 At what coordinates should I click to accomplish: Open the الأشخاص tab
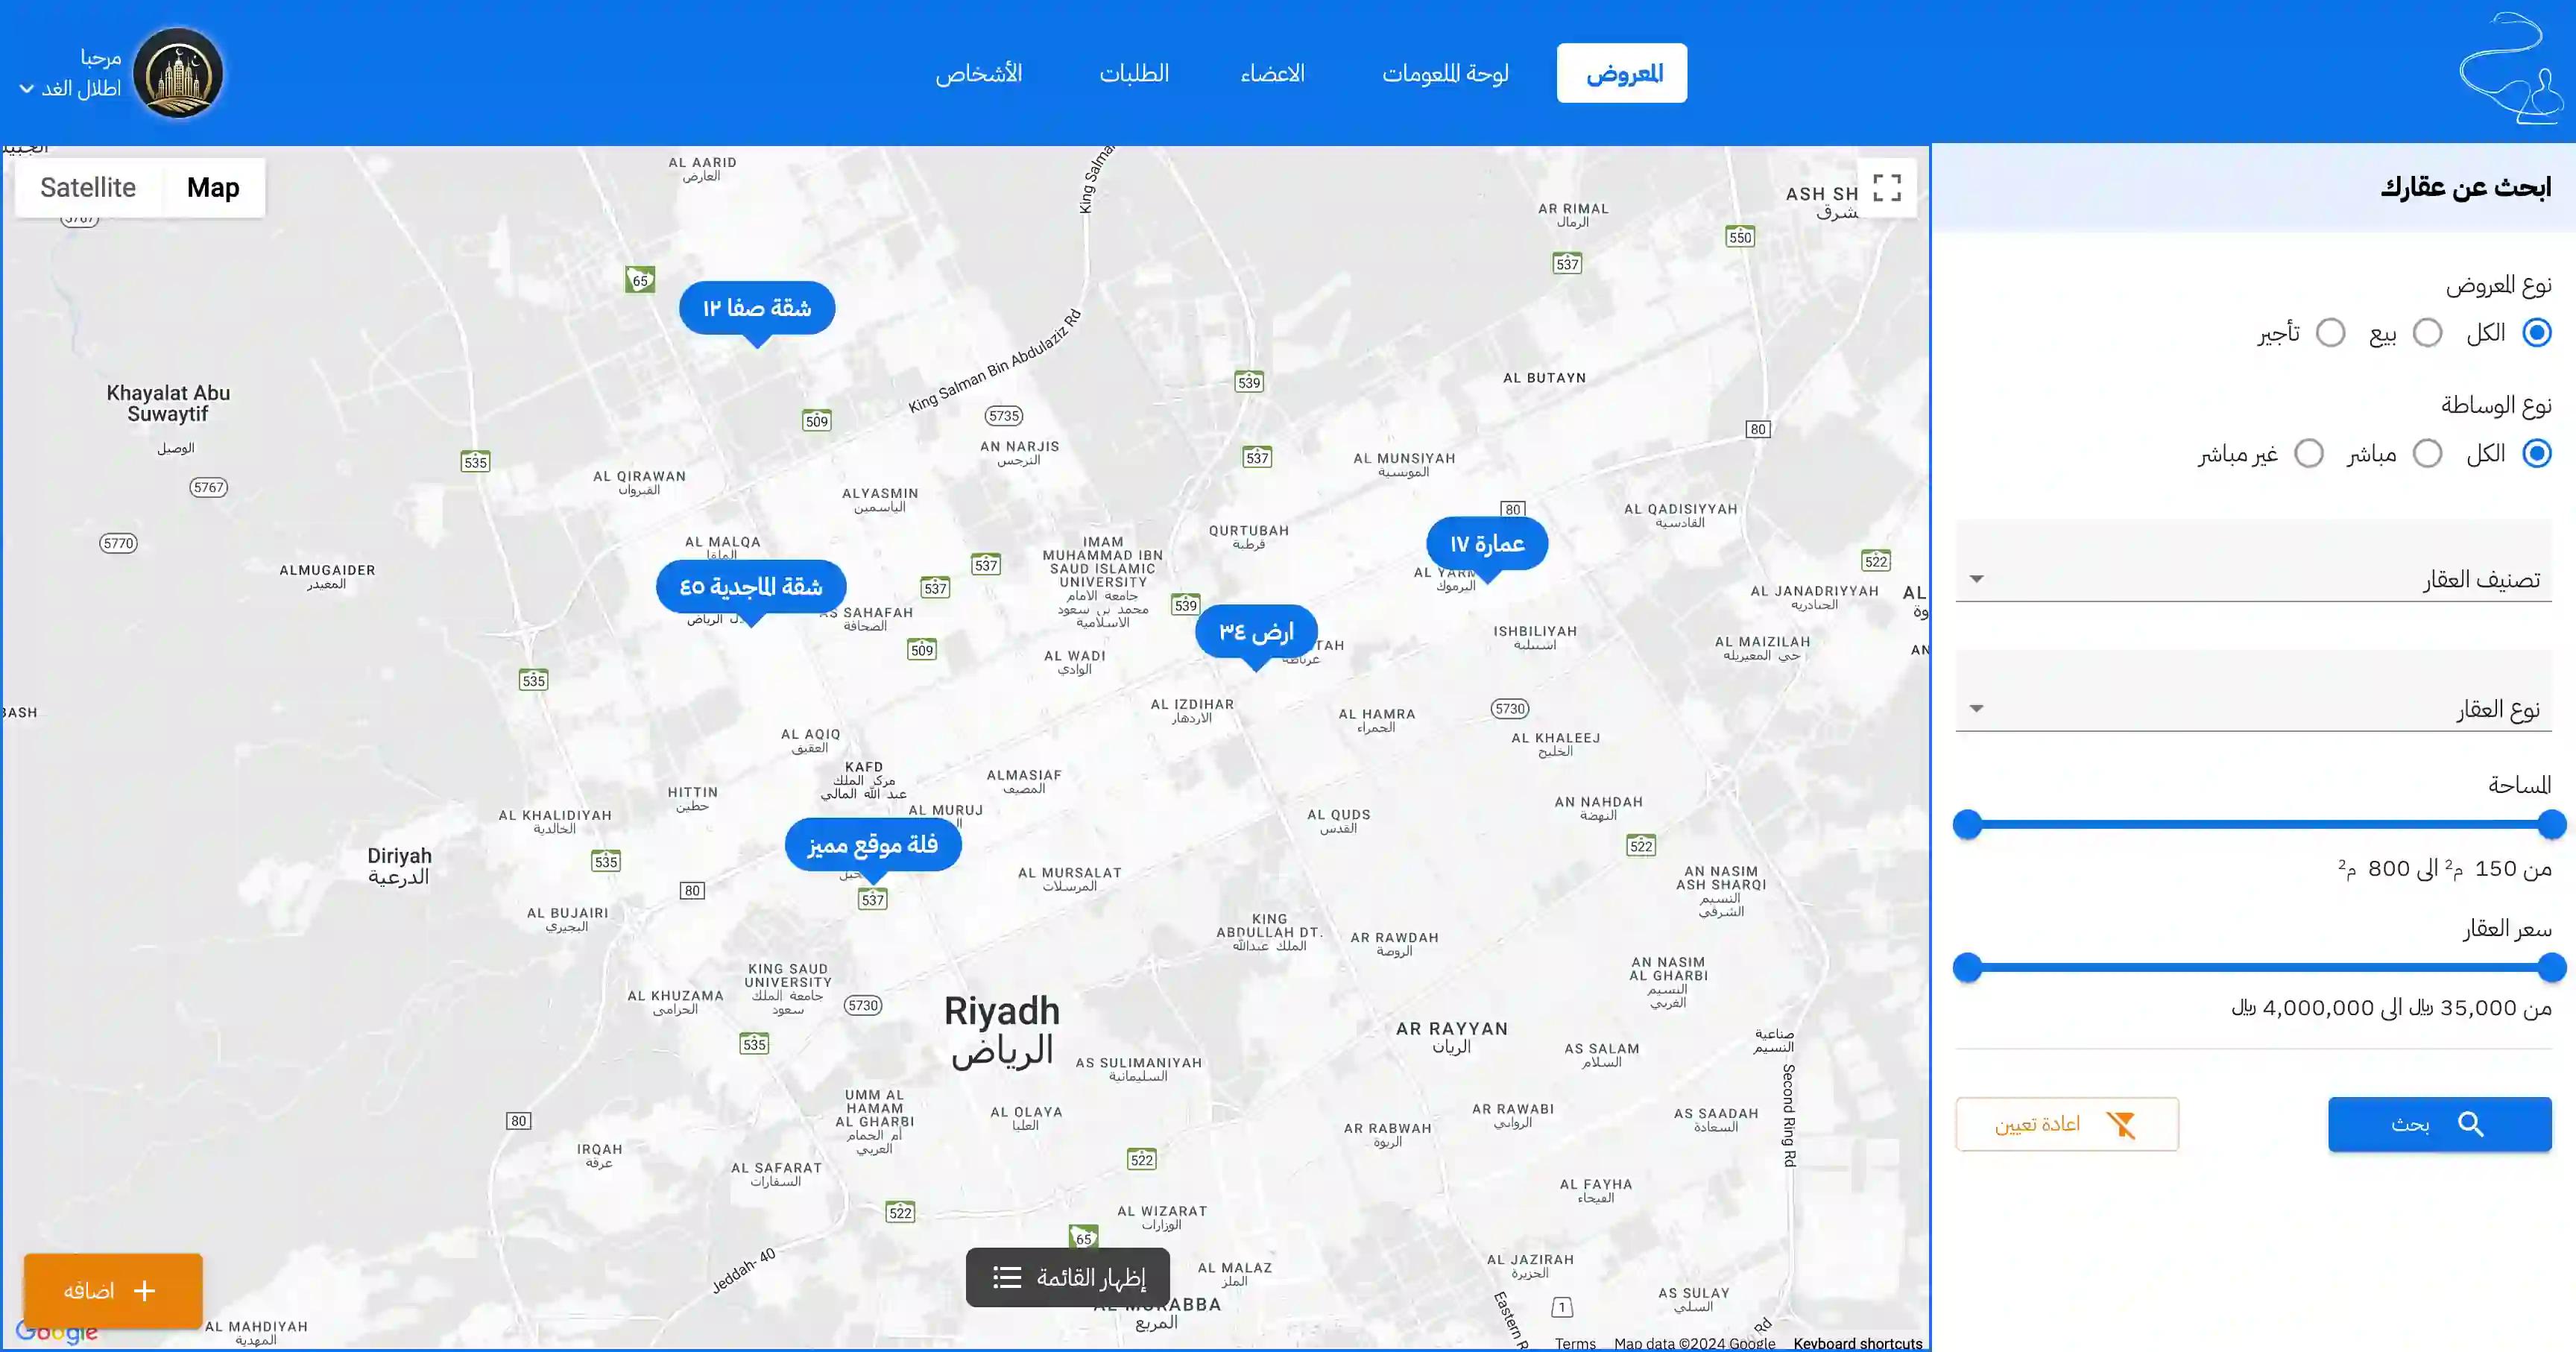click(978, 73)
